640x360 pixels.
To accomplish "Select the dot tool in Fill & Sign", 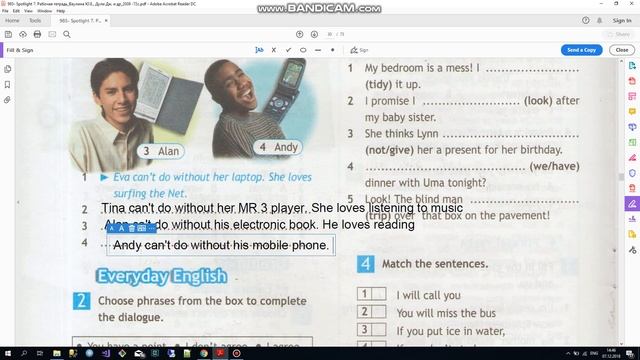I will [333, 50].
